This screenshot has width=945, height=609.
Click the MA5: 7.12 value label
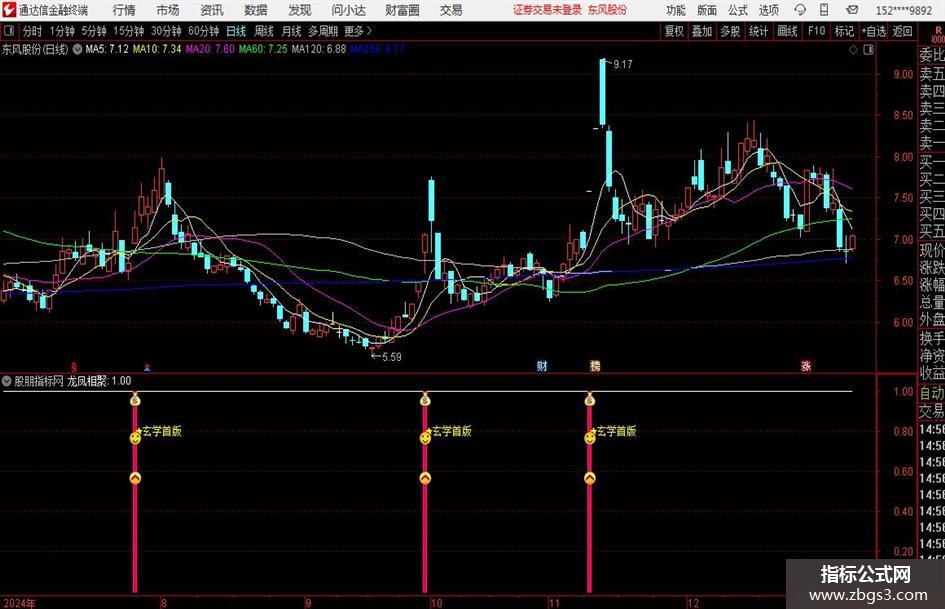click(x=107, y=49)
